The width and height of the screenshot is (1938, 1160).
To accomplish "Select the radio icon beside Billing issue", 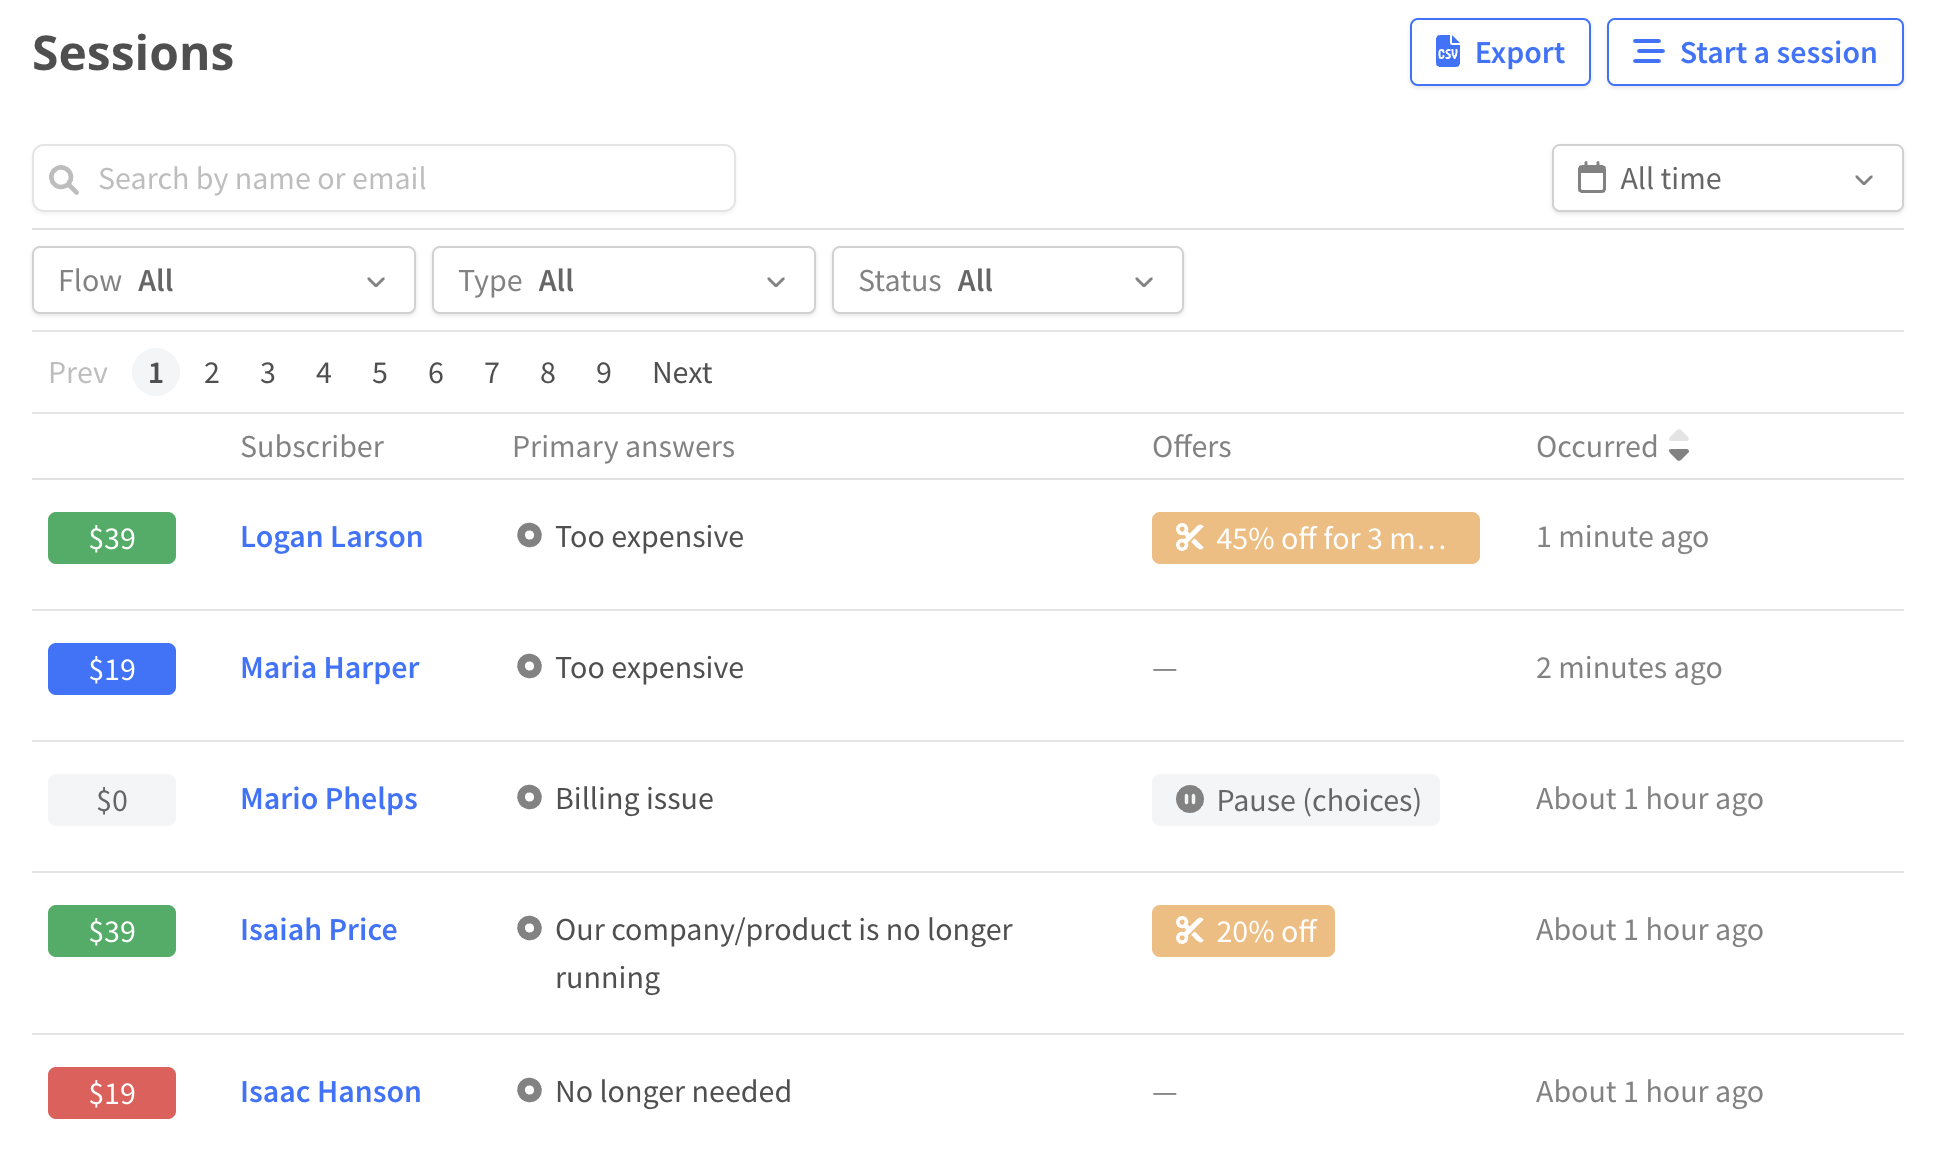I will point(529,798).
